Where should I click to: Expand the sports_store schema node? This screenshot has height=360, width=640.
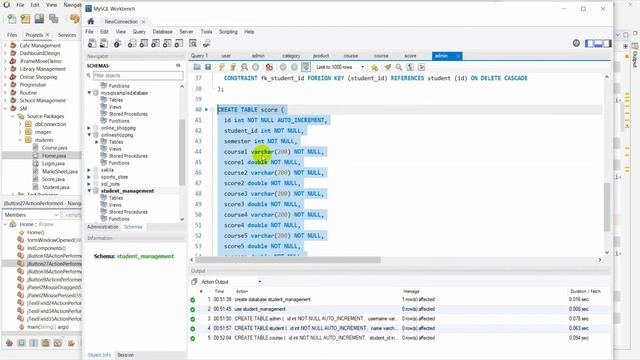[89, 177]
